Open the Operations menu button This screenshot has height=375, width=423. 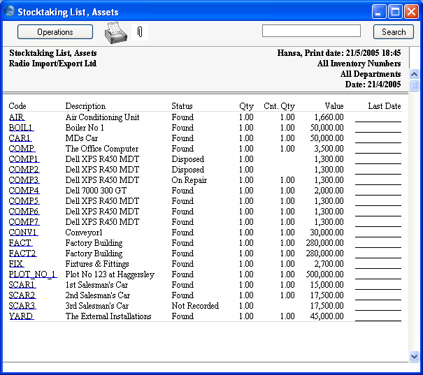pyautogui.click(x=55, y=32)
